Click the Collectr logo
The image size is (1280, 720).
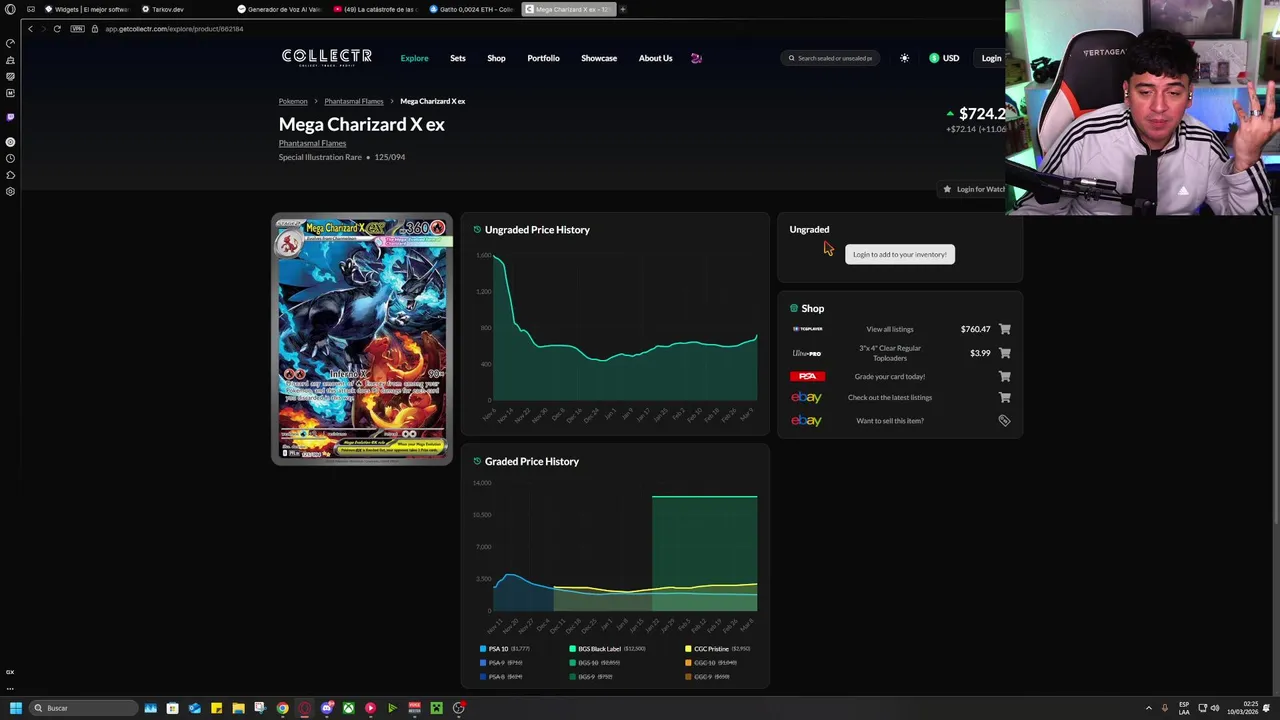point(326,57)
